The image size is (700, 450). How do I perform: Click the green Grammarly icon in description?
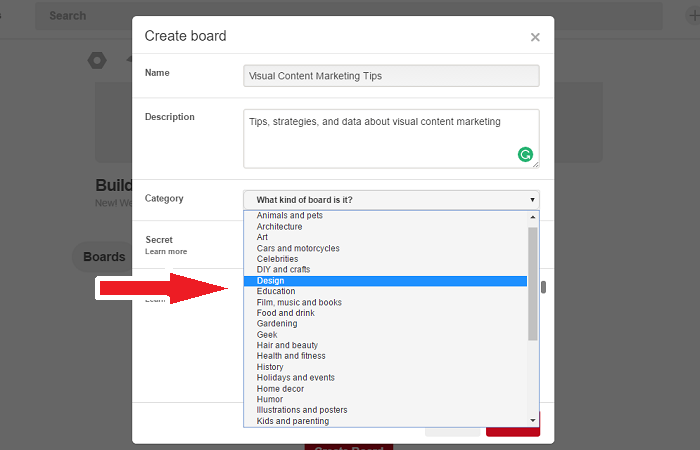pos(525,154)
